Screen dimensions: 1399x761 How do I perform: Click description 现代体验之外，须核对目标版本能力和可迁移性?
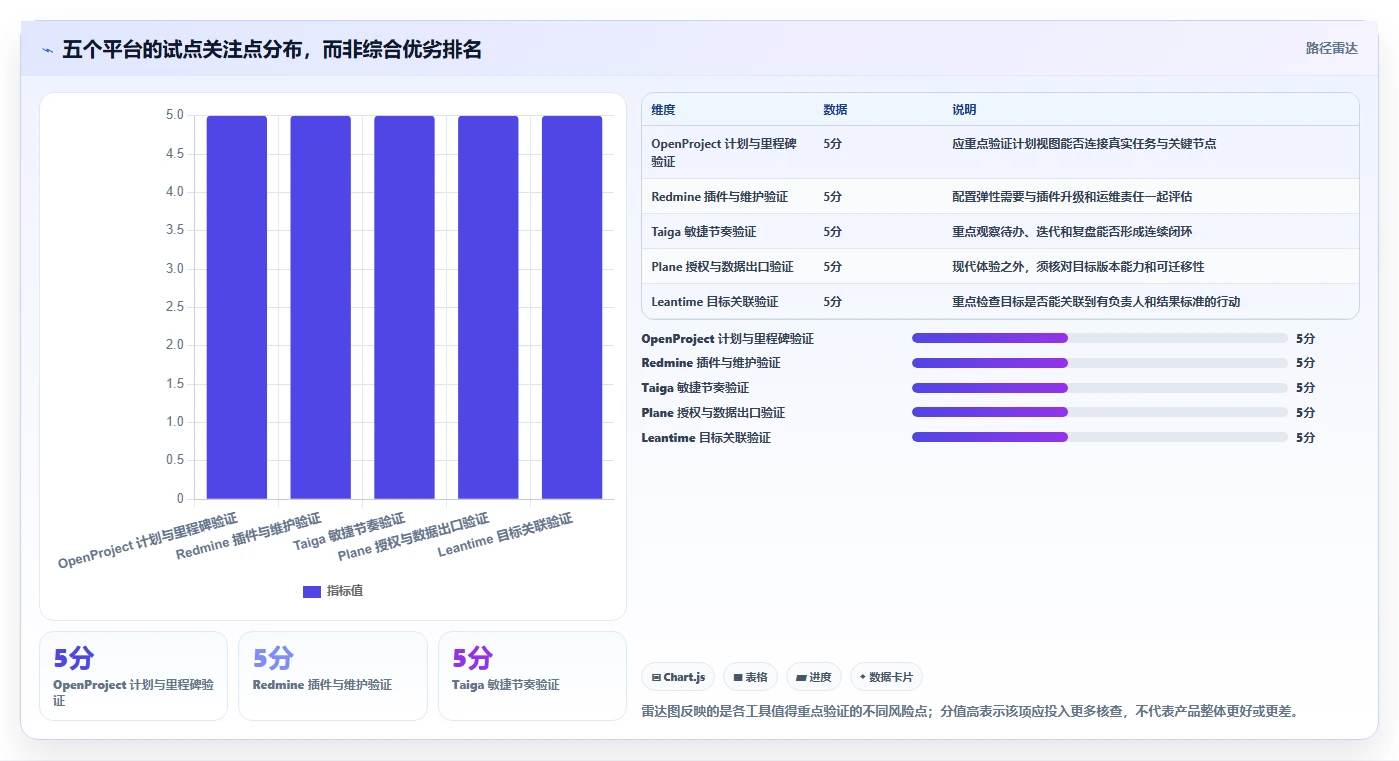tap(1078, 267)
